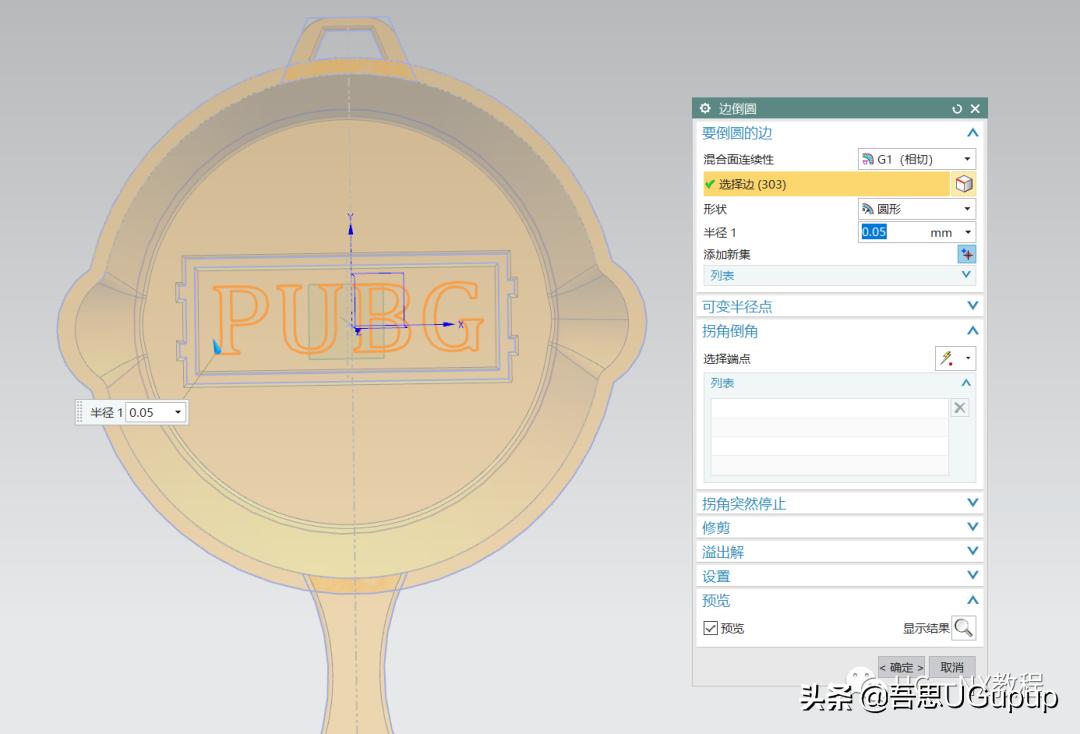Click the reset dialog arrow icon
This screenshot has height=734, width=1080.
(957, 109)
